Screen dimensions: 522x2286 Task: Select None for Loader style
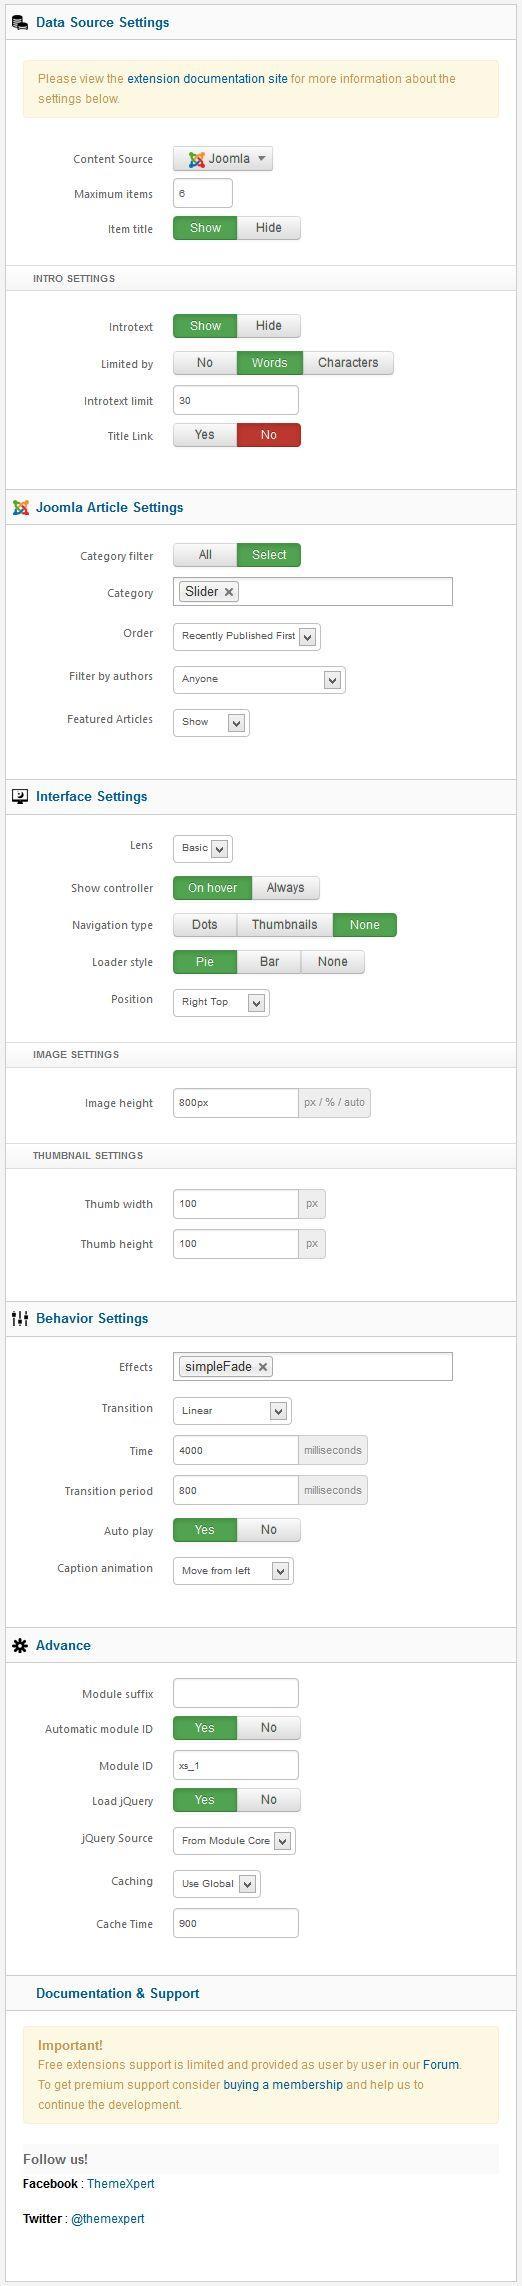[x=333, y=962]
